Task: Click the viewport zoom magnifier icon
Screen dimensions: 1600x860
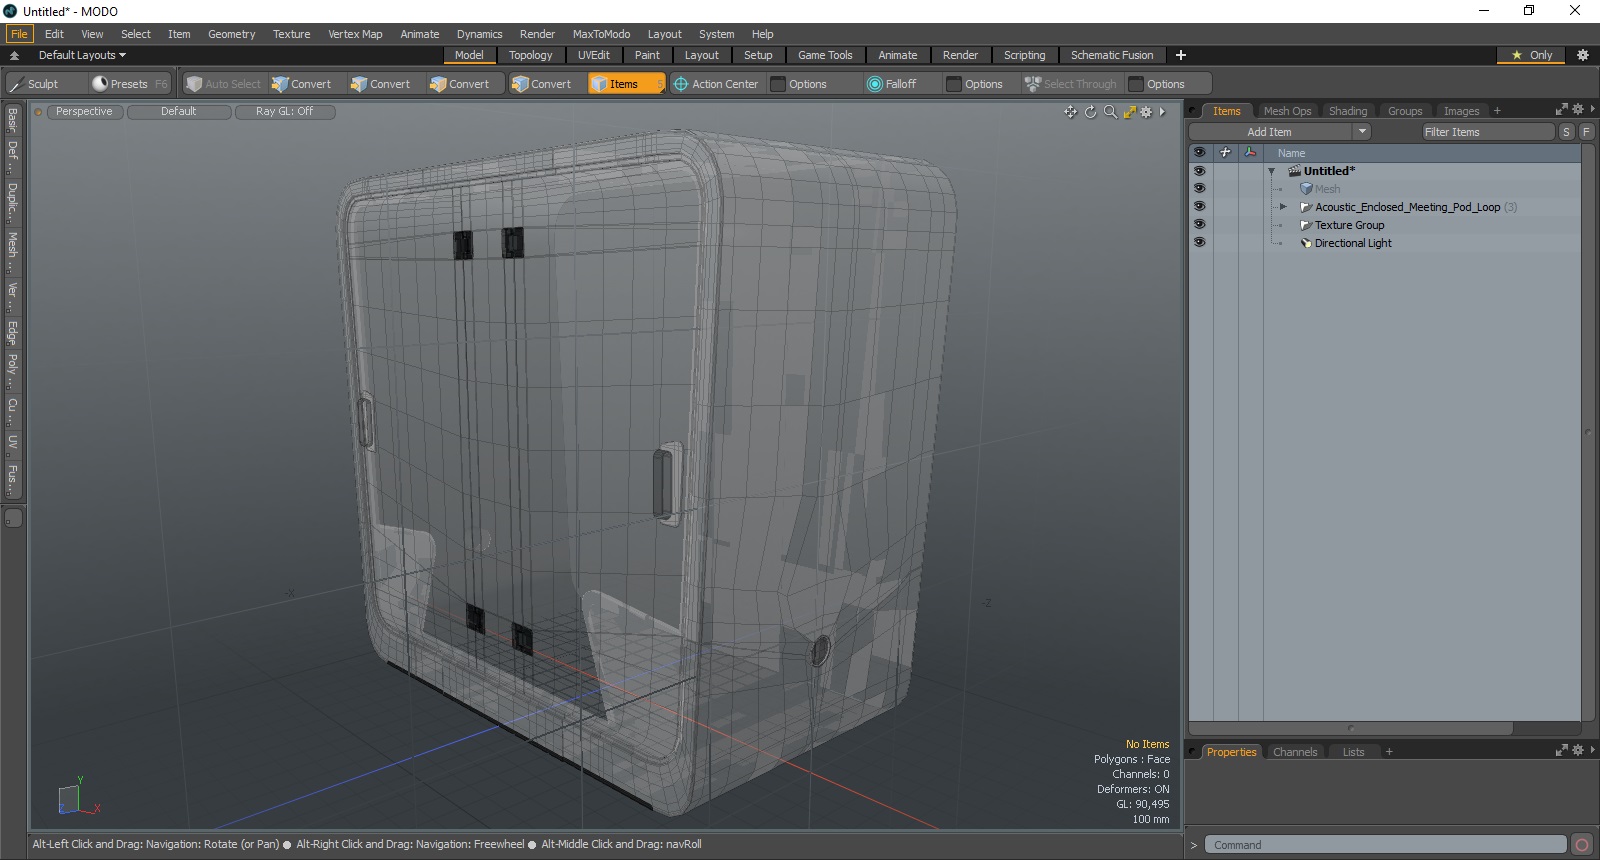Action: 1110,112
